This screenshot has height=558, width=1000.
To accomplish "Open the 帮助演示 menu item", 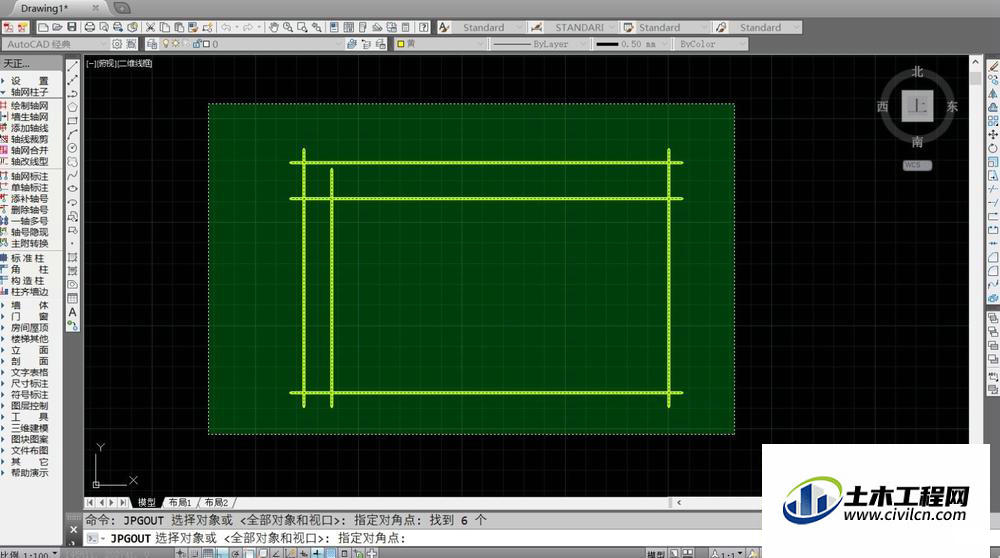I will [29, 473].
